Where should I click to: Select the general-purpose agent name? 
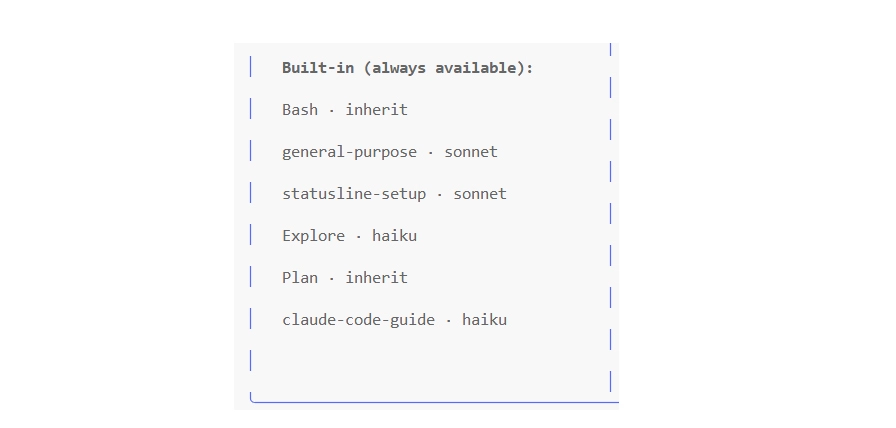click(349, 152)
